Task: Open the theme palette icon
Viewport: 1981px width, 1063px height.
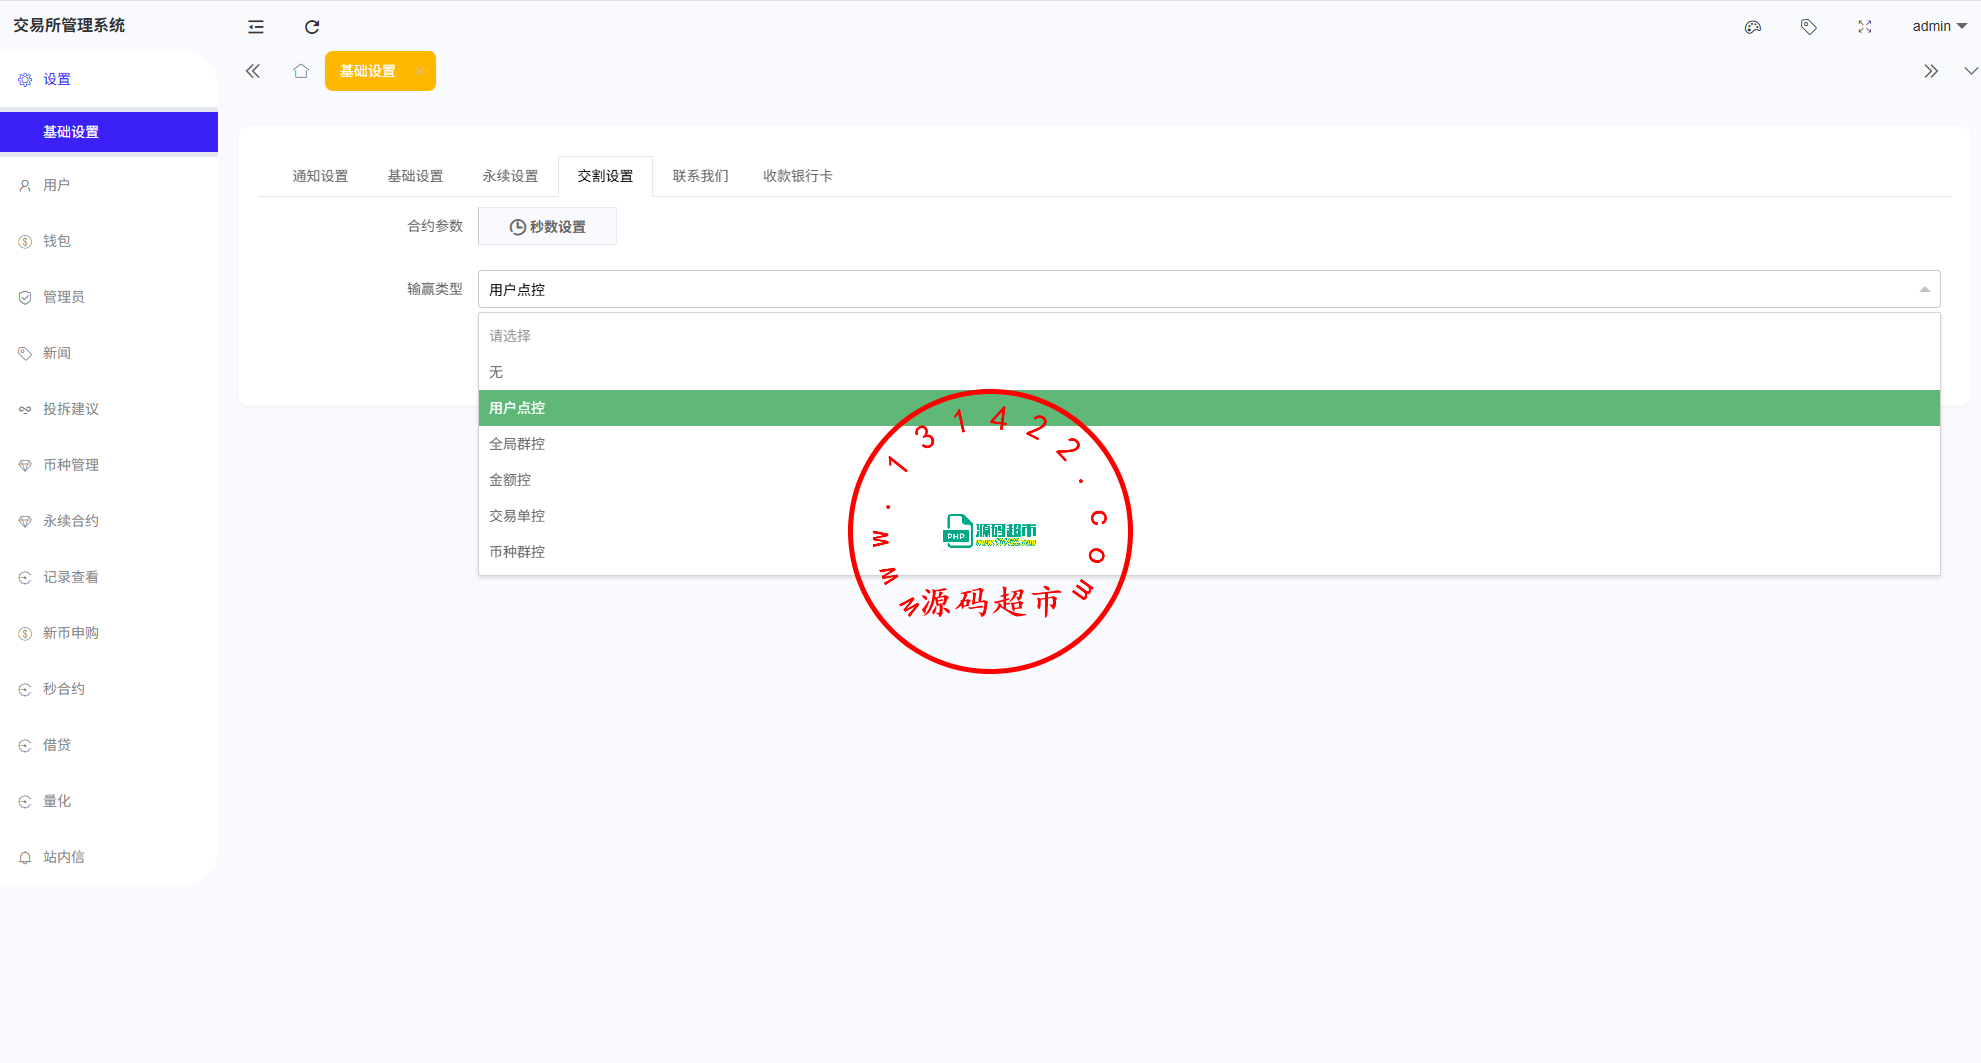Action: [x=1752, y=27]
